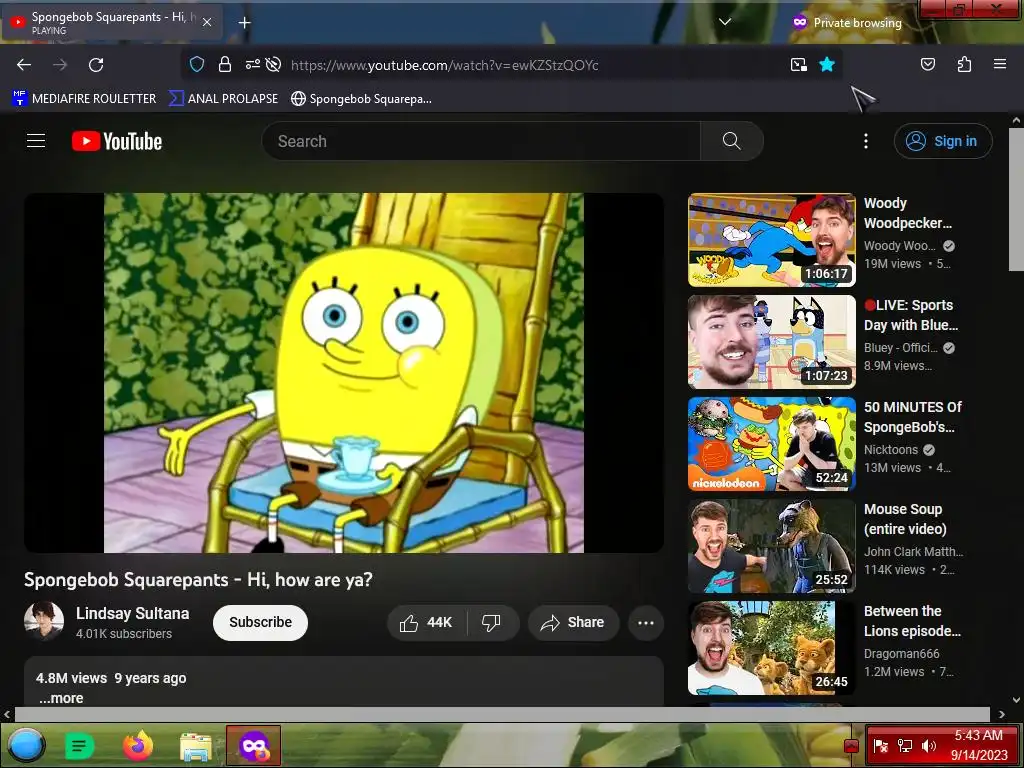Open the Woody Woodpecker video thumbnail

(x=771, y=240)
